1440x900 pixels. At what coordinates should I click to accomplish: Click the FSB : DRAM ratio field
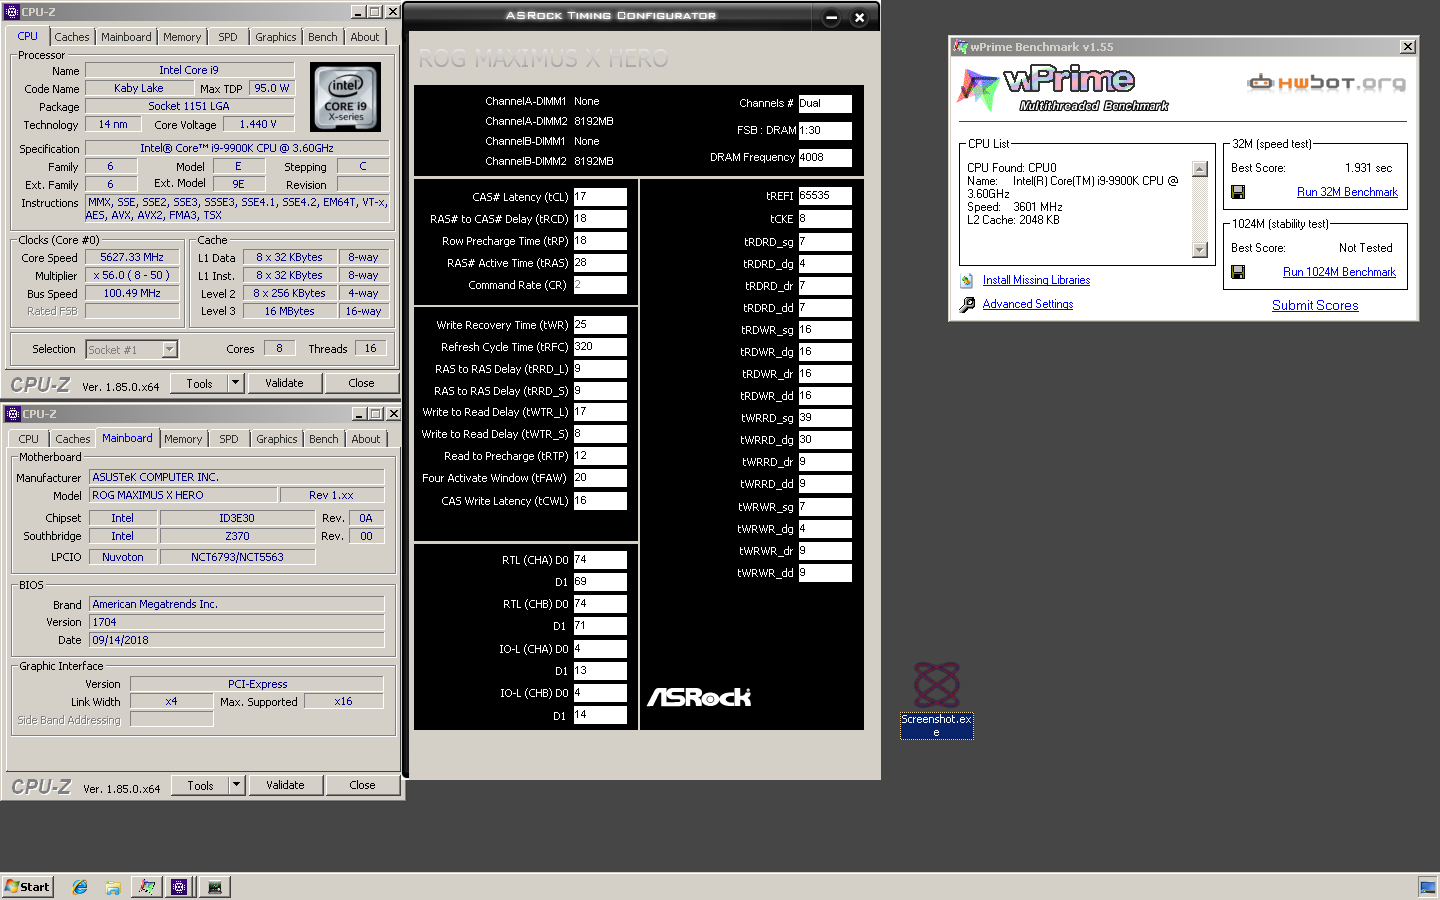(825, 130)
